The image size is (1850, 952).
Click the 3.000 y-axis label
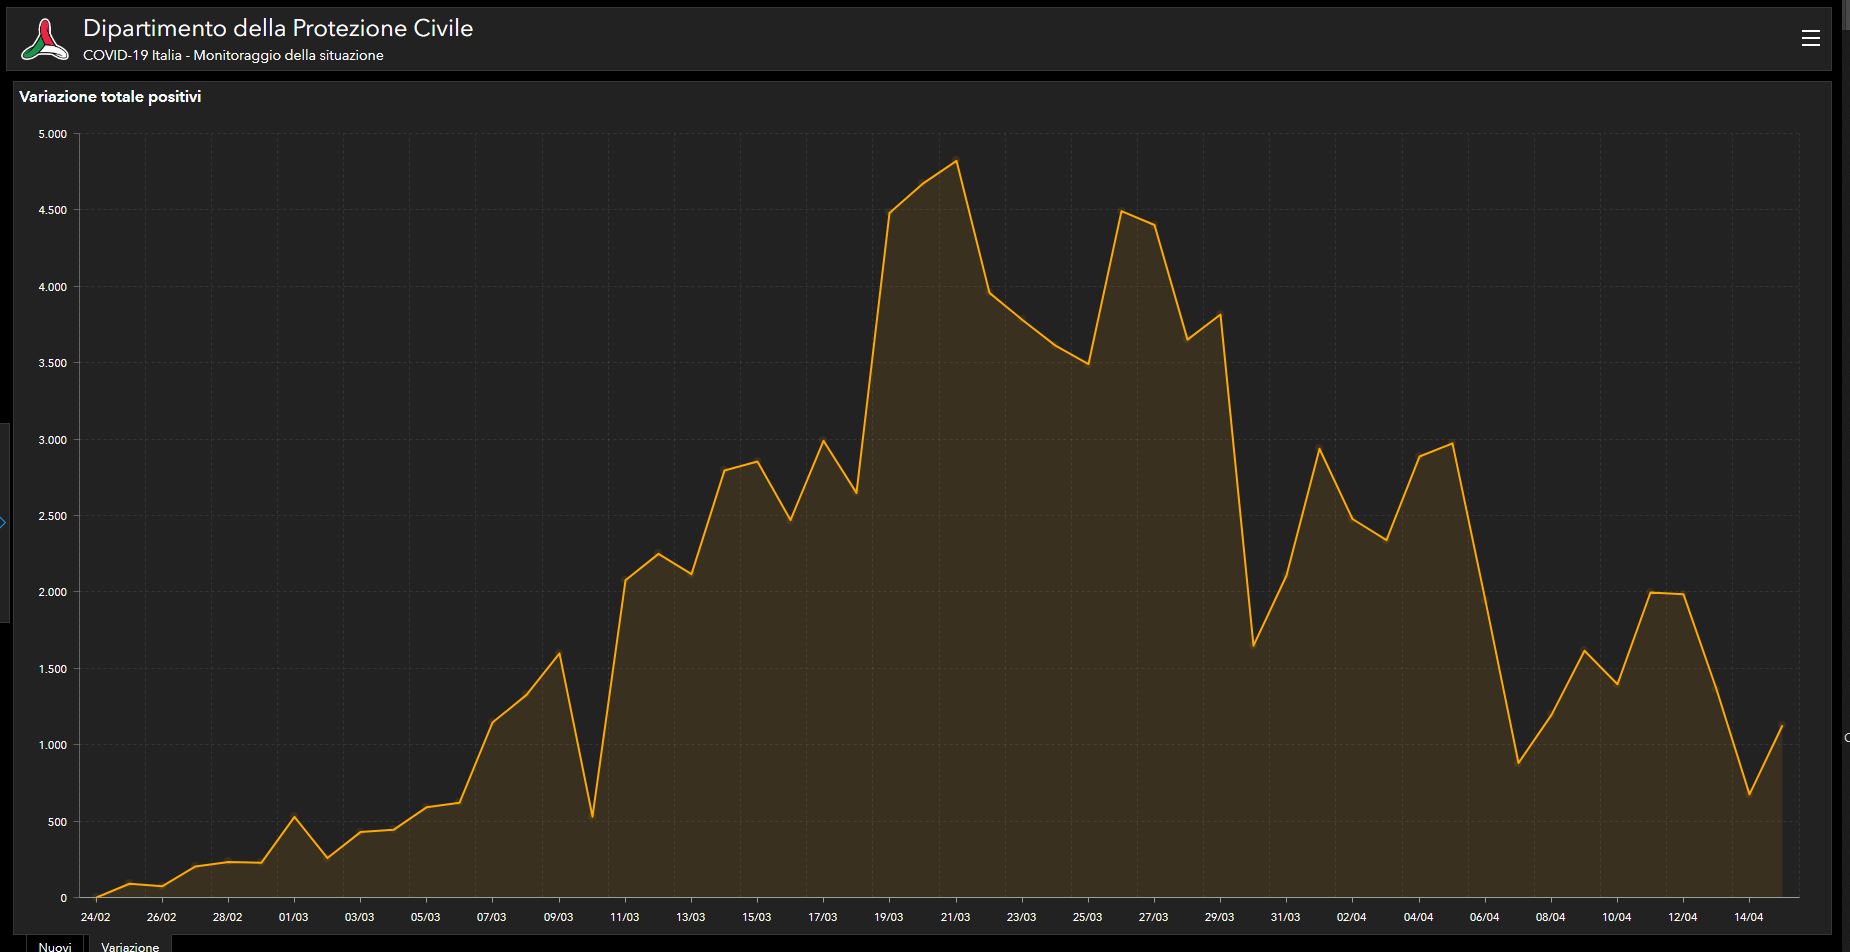52,440
